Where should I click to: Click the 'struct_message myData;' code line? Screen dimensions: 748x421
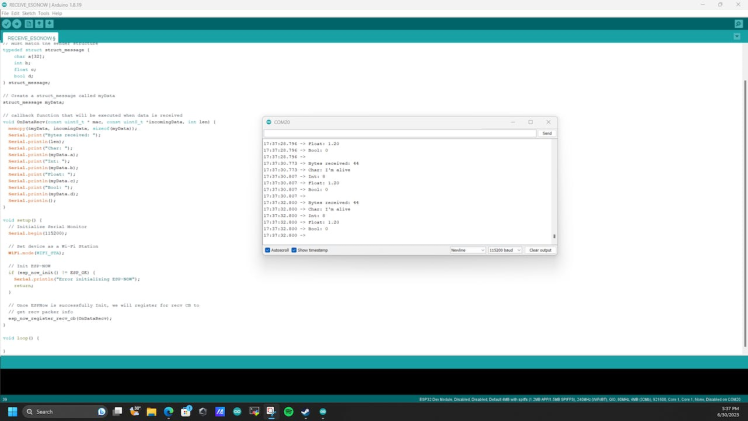tap(33, 102)
